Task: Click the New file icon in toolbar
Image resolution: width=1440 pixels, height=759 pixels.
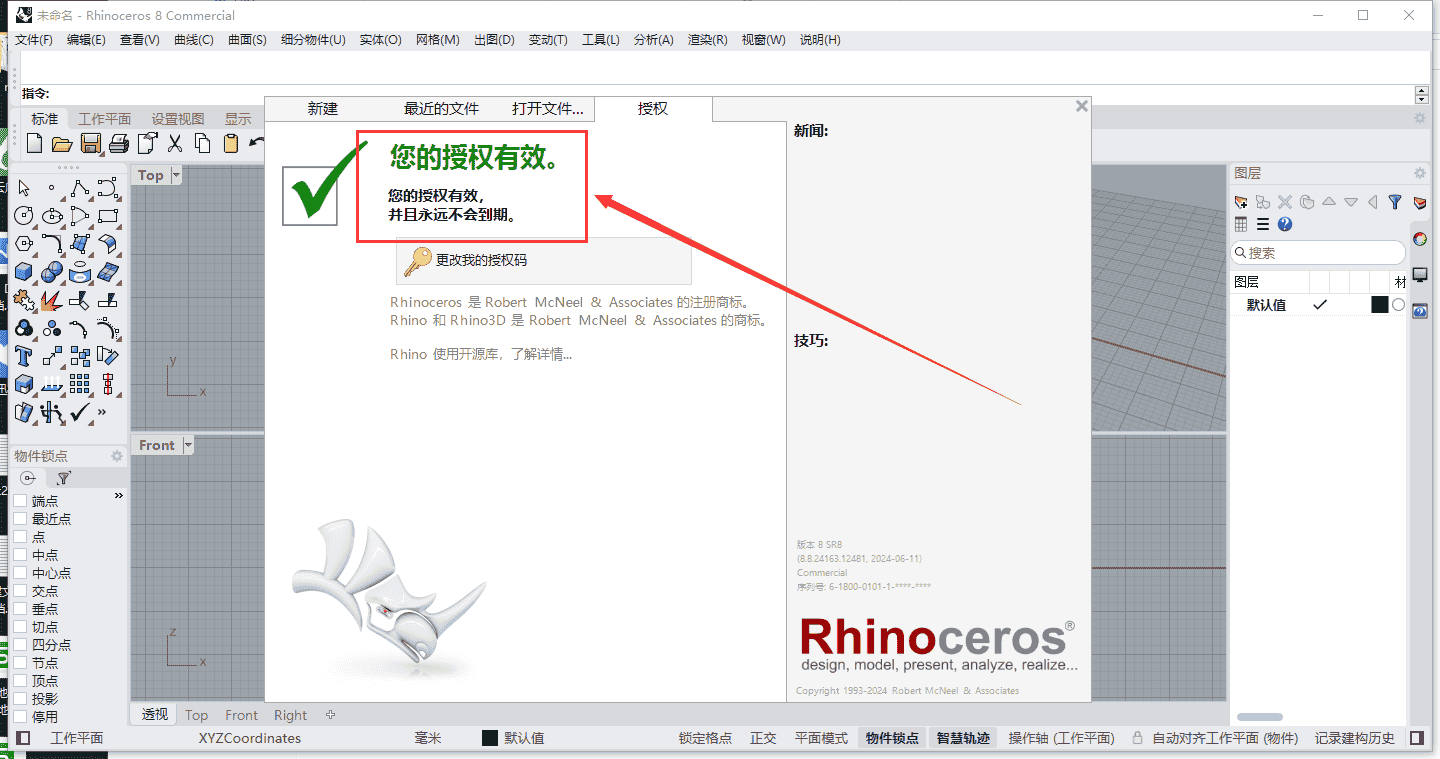Action: coord(34,143)
